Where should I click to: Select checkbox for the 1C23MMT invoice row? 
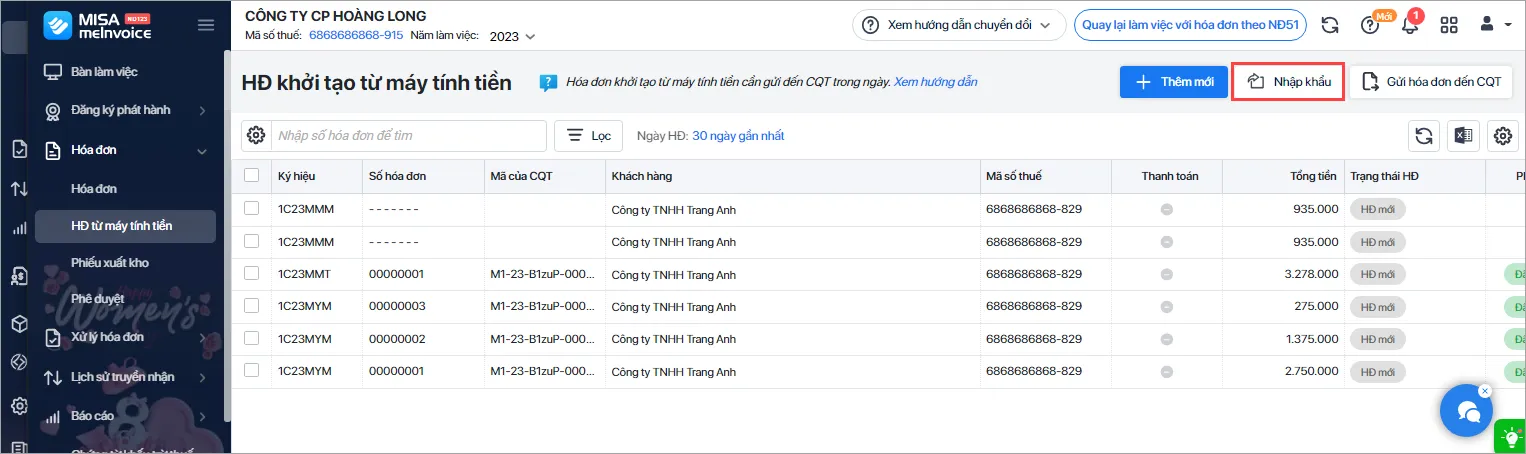point(252,273)
